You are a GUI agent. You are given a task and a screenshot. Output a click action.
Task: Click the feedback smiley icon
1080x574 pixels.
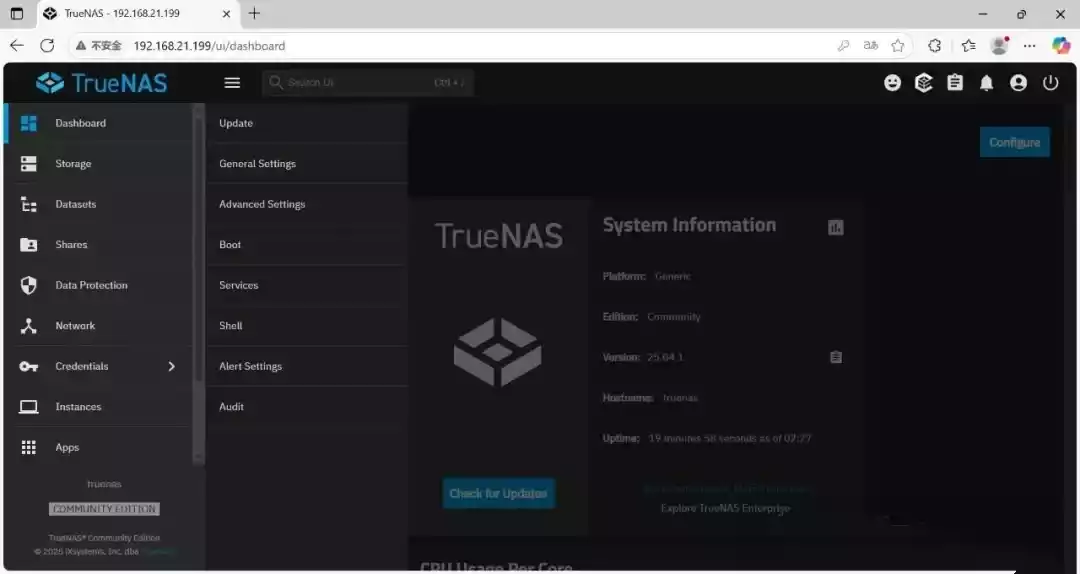coord(893,83)
